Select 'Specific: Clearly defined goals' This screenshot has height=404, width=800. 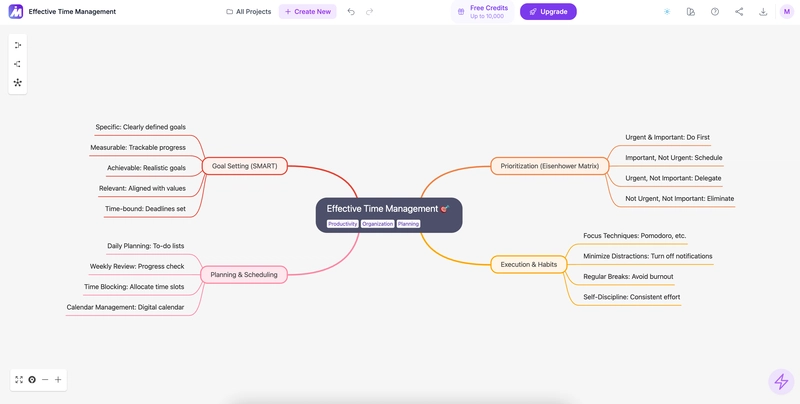(141, 127)
